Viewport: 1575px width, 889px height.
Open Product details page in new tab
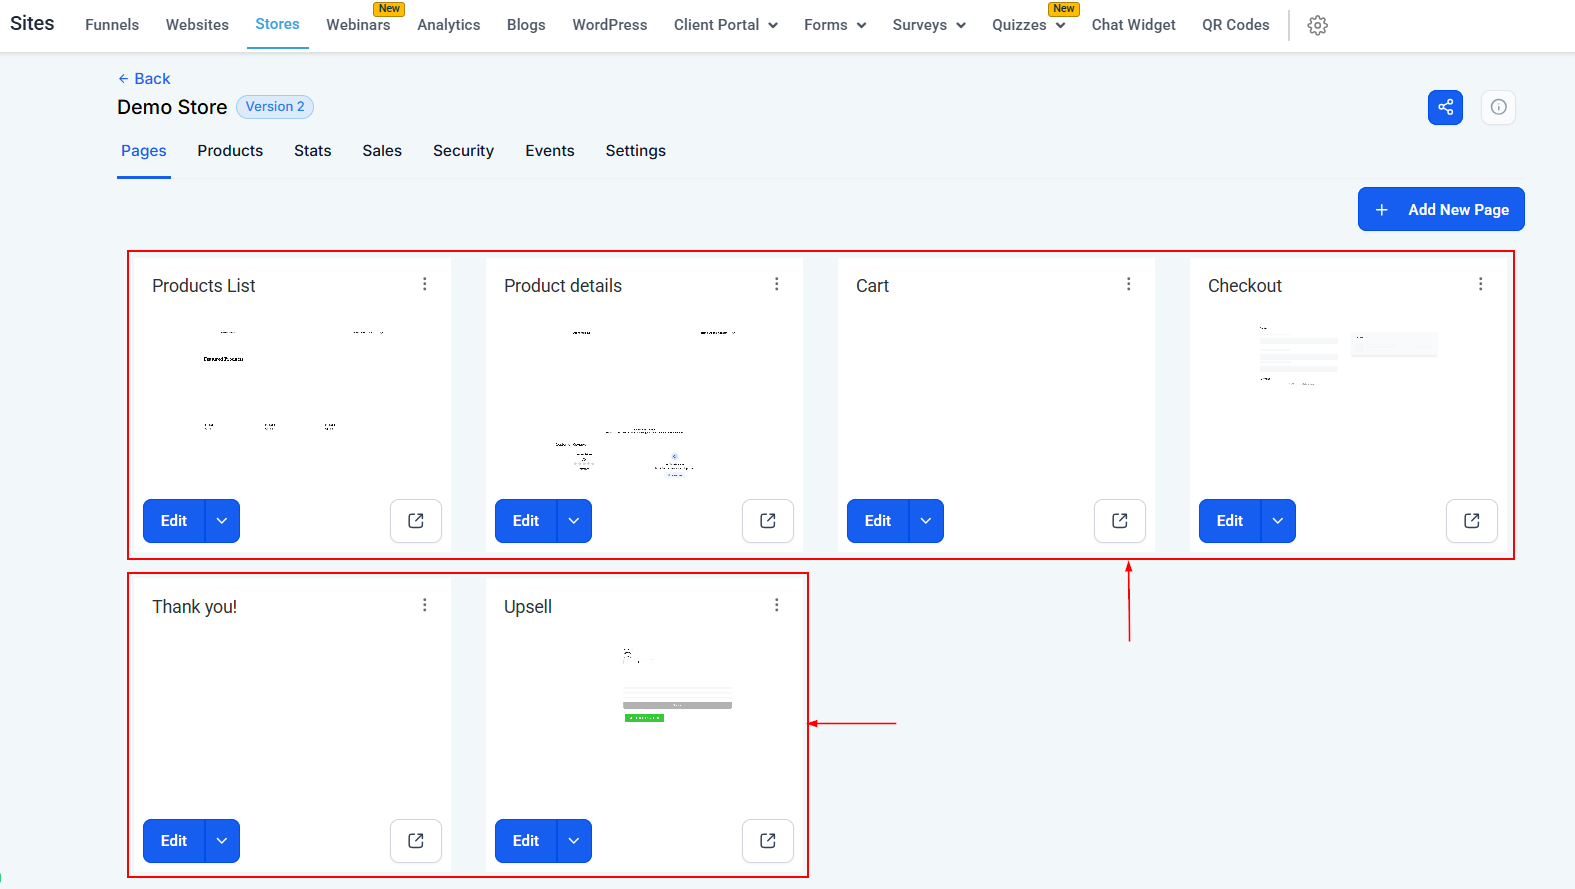pyautogui.click(x=768, y=521)
